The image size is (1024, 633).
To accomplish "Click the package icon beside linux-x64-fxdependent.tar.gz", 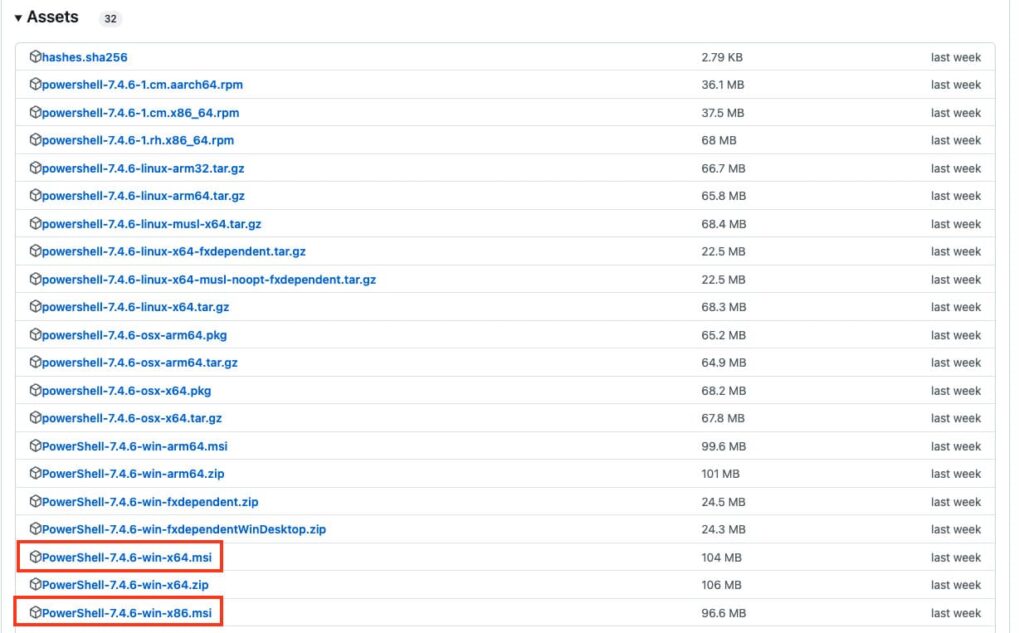I will (x=35, y=251).
